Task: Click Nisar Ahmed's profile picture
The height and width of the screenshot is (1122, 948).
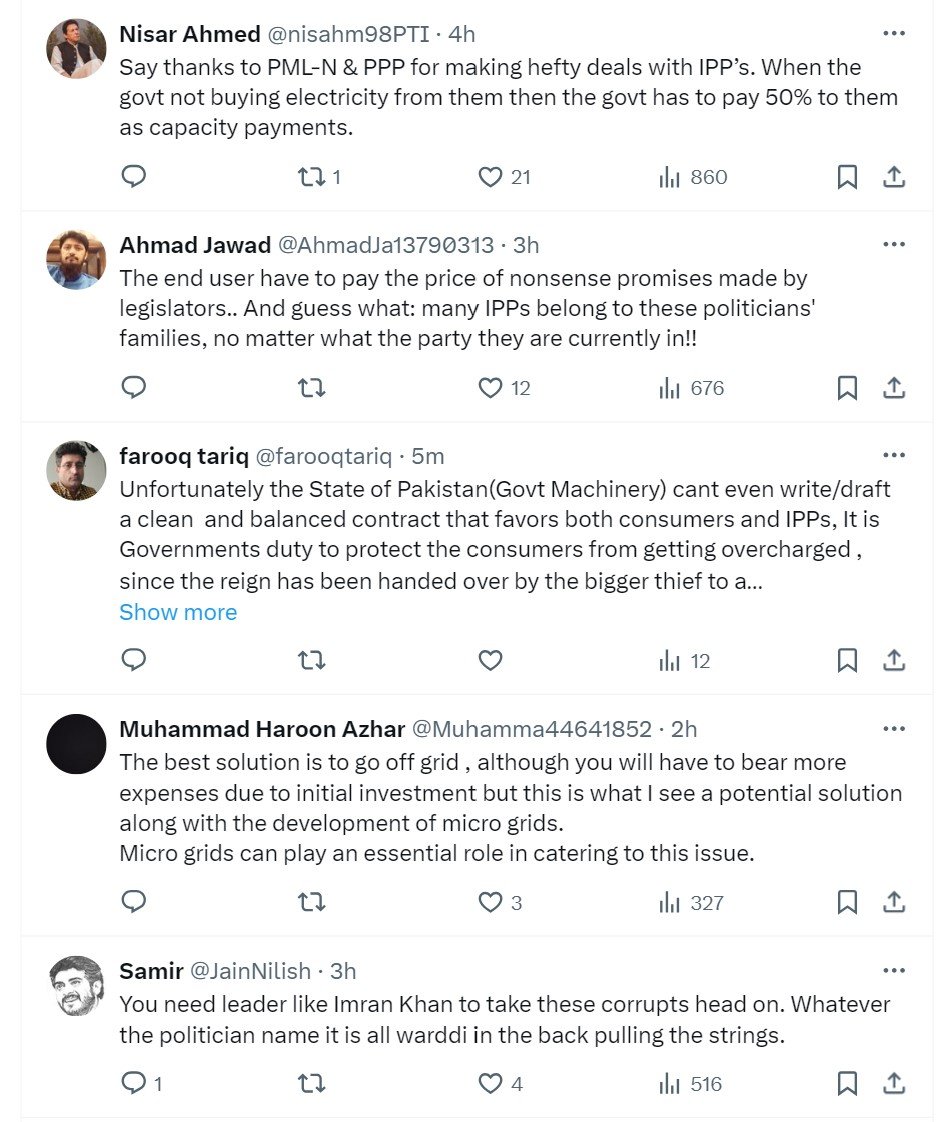Action: coord(76,48)
